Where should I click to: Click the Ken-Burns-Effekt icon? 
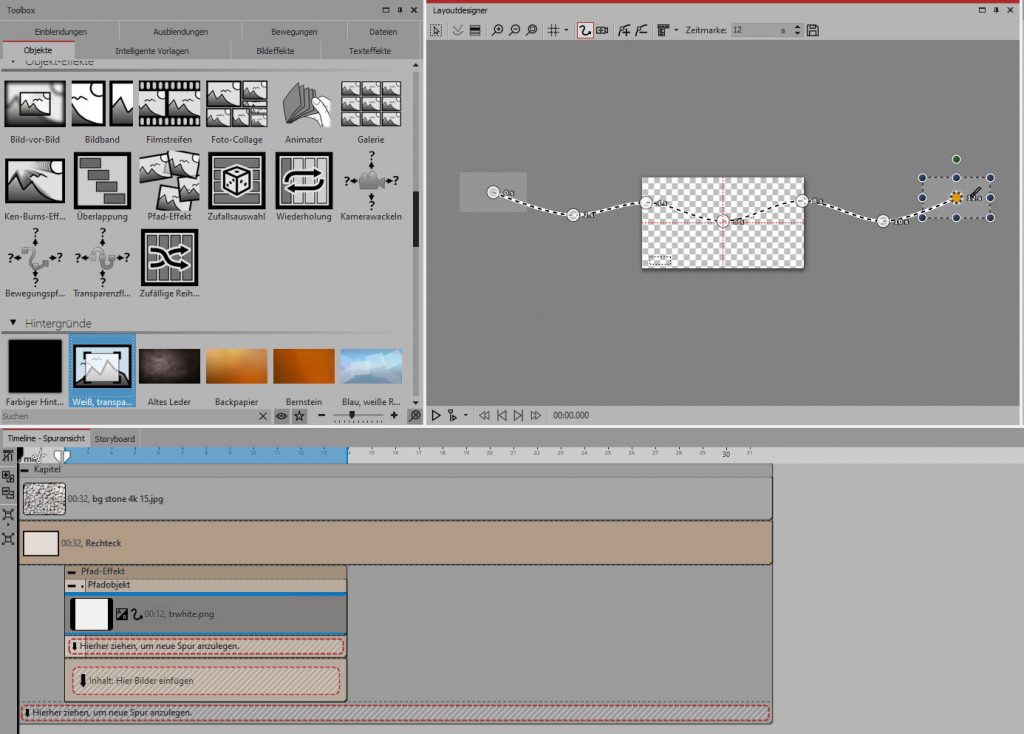tap(35, 179)
